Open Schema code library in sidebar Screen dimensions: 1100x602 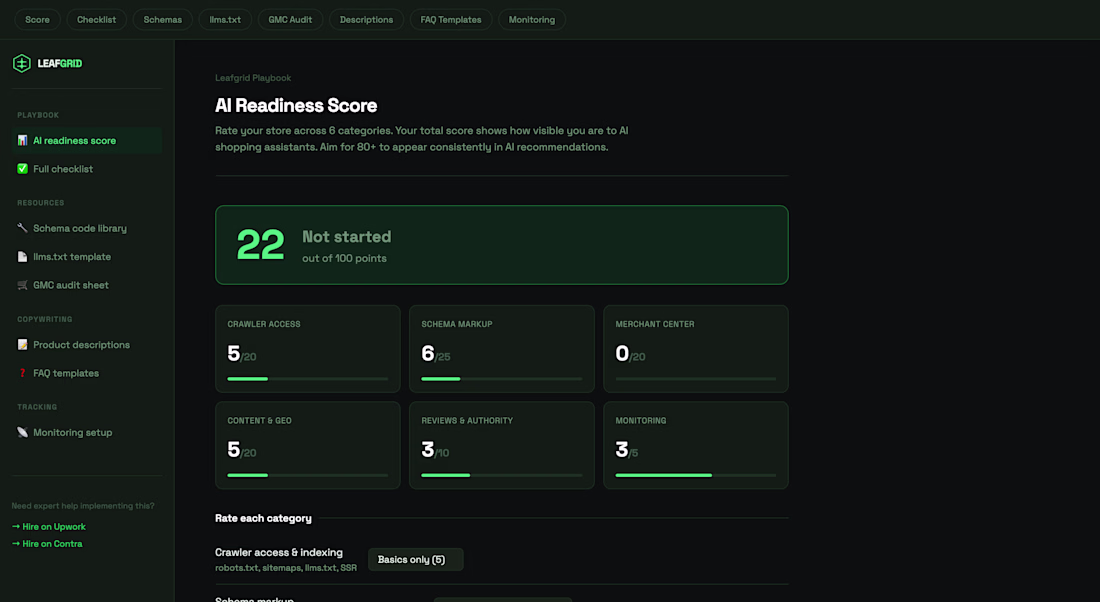pyautogui.click(x=87, y=228)
